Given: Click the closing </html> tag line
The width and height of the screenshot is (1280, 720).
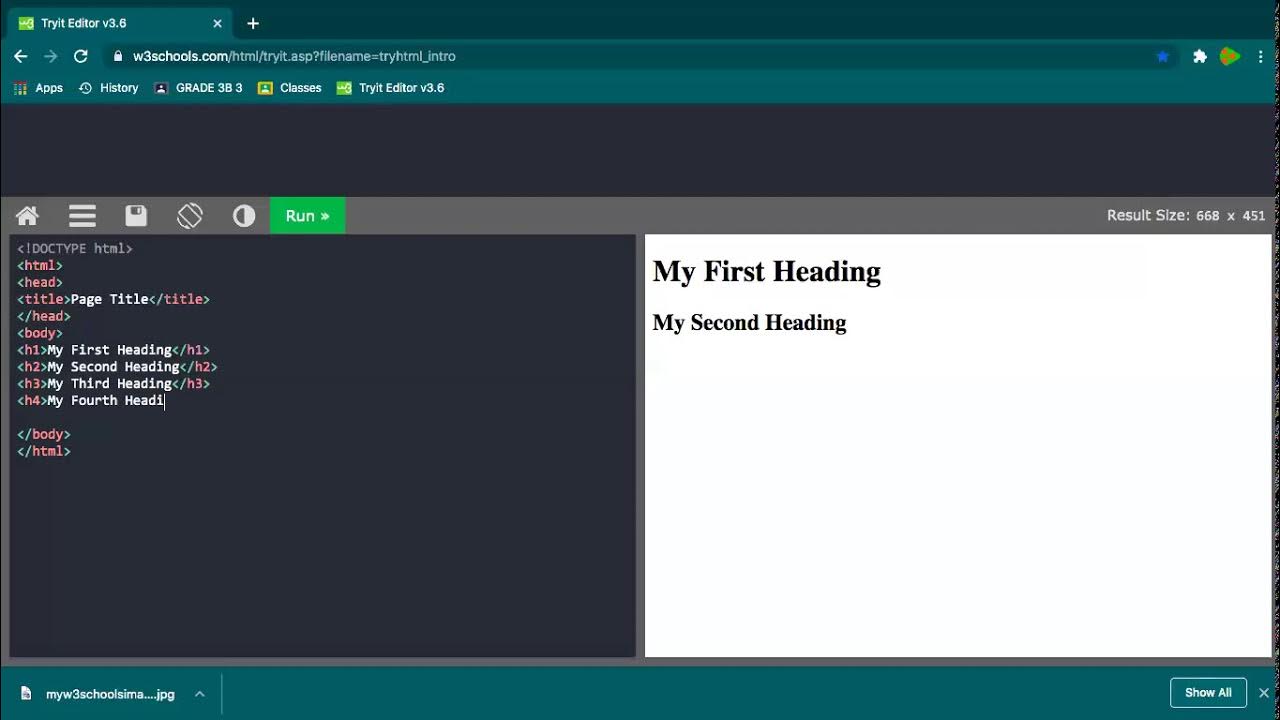Looking at the screenshot, I should 44,451.
